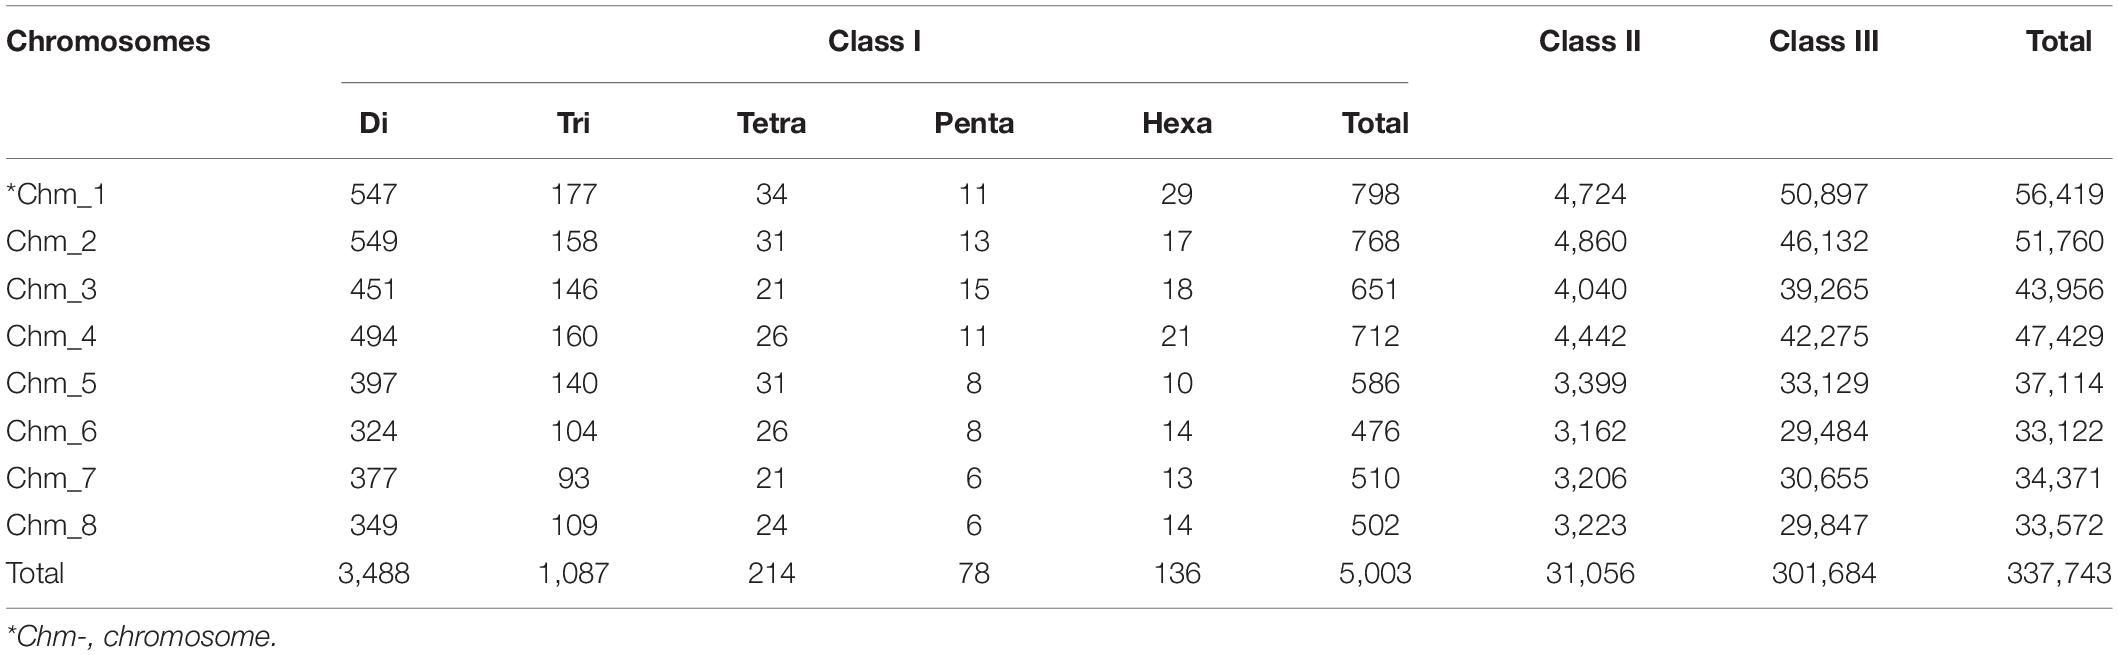Image resolution: width=2118 pixels, height=655 pixels.
Task: Select the Class I header
Action: pos(874,42)
